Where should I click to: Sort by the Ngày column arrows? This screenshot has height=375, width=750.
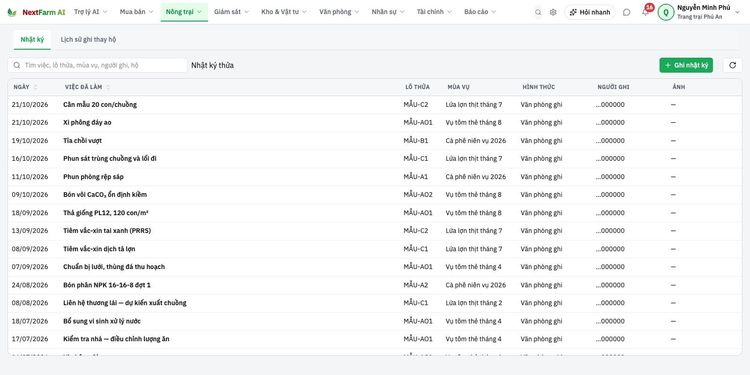(36, 87)
